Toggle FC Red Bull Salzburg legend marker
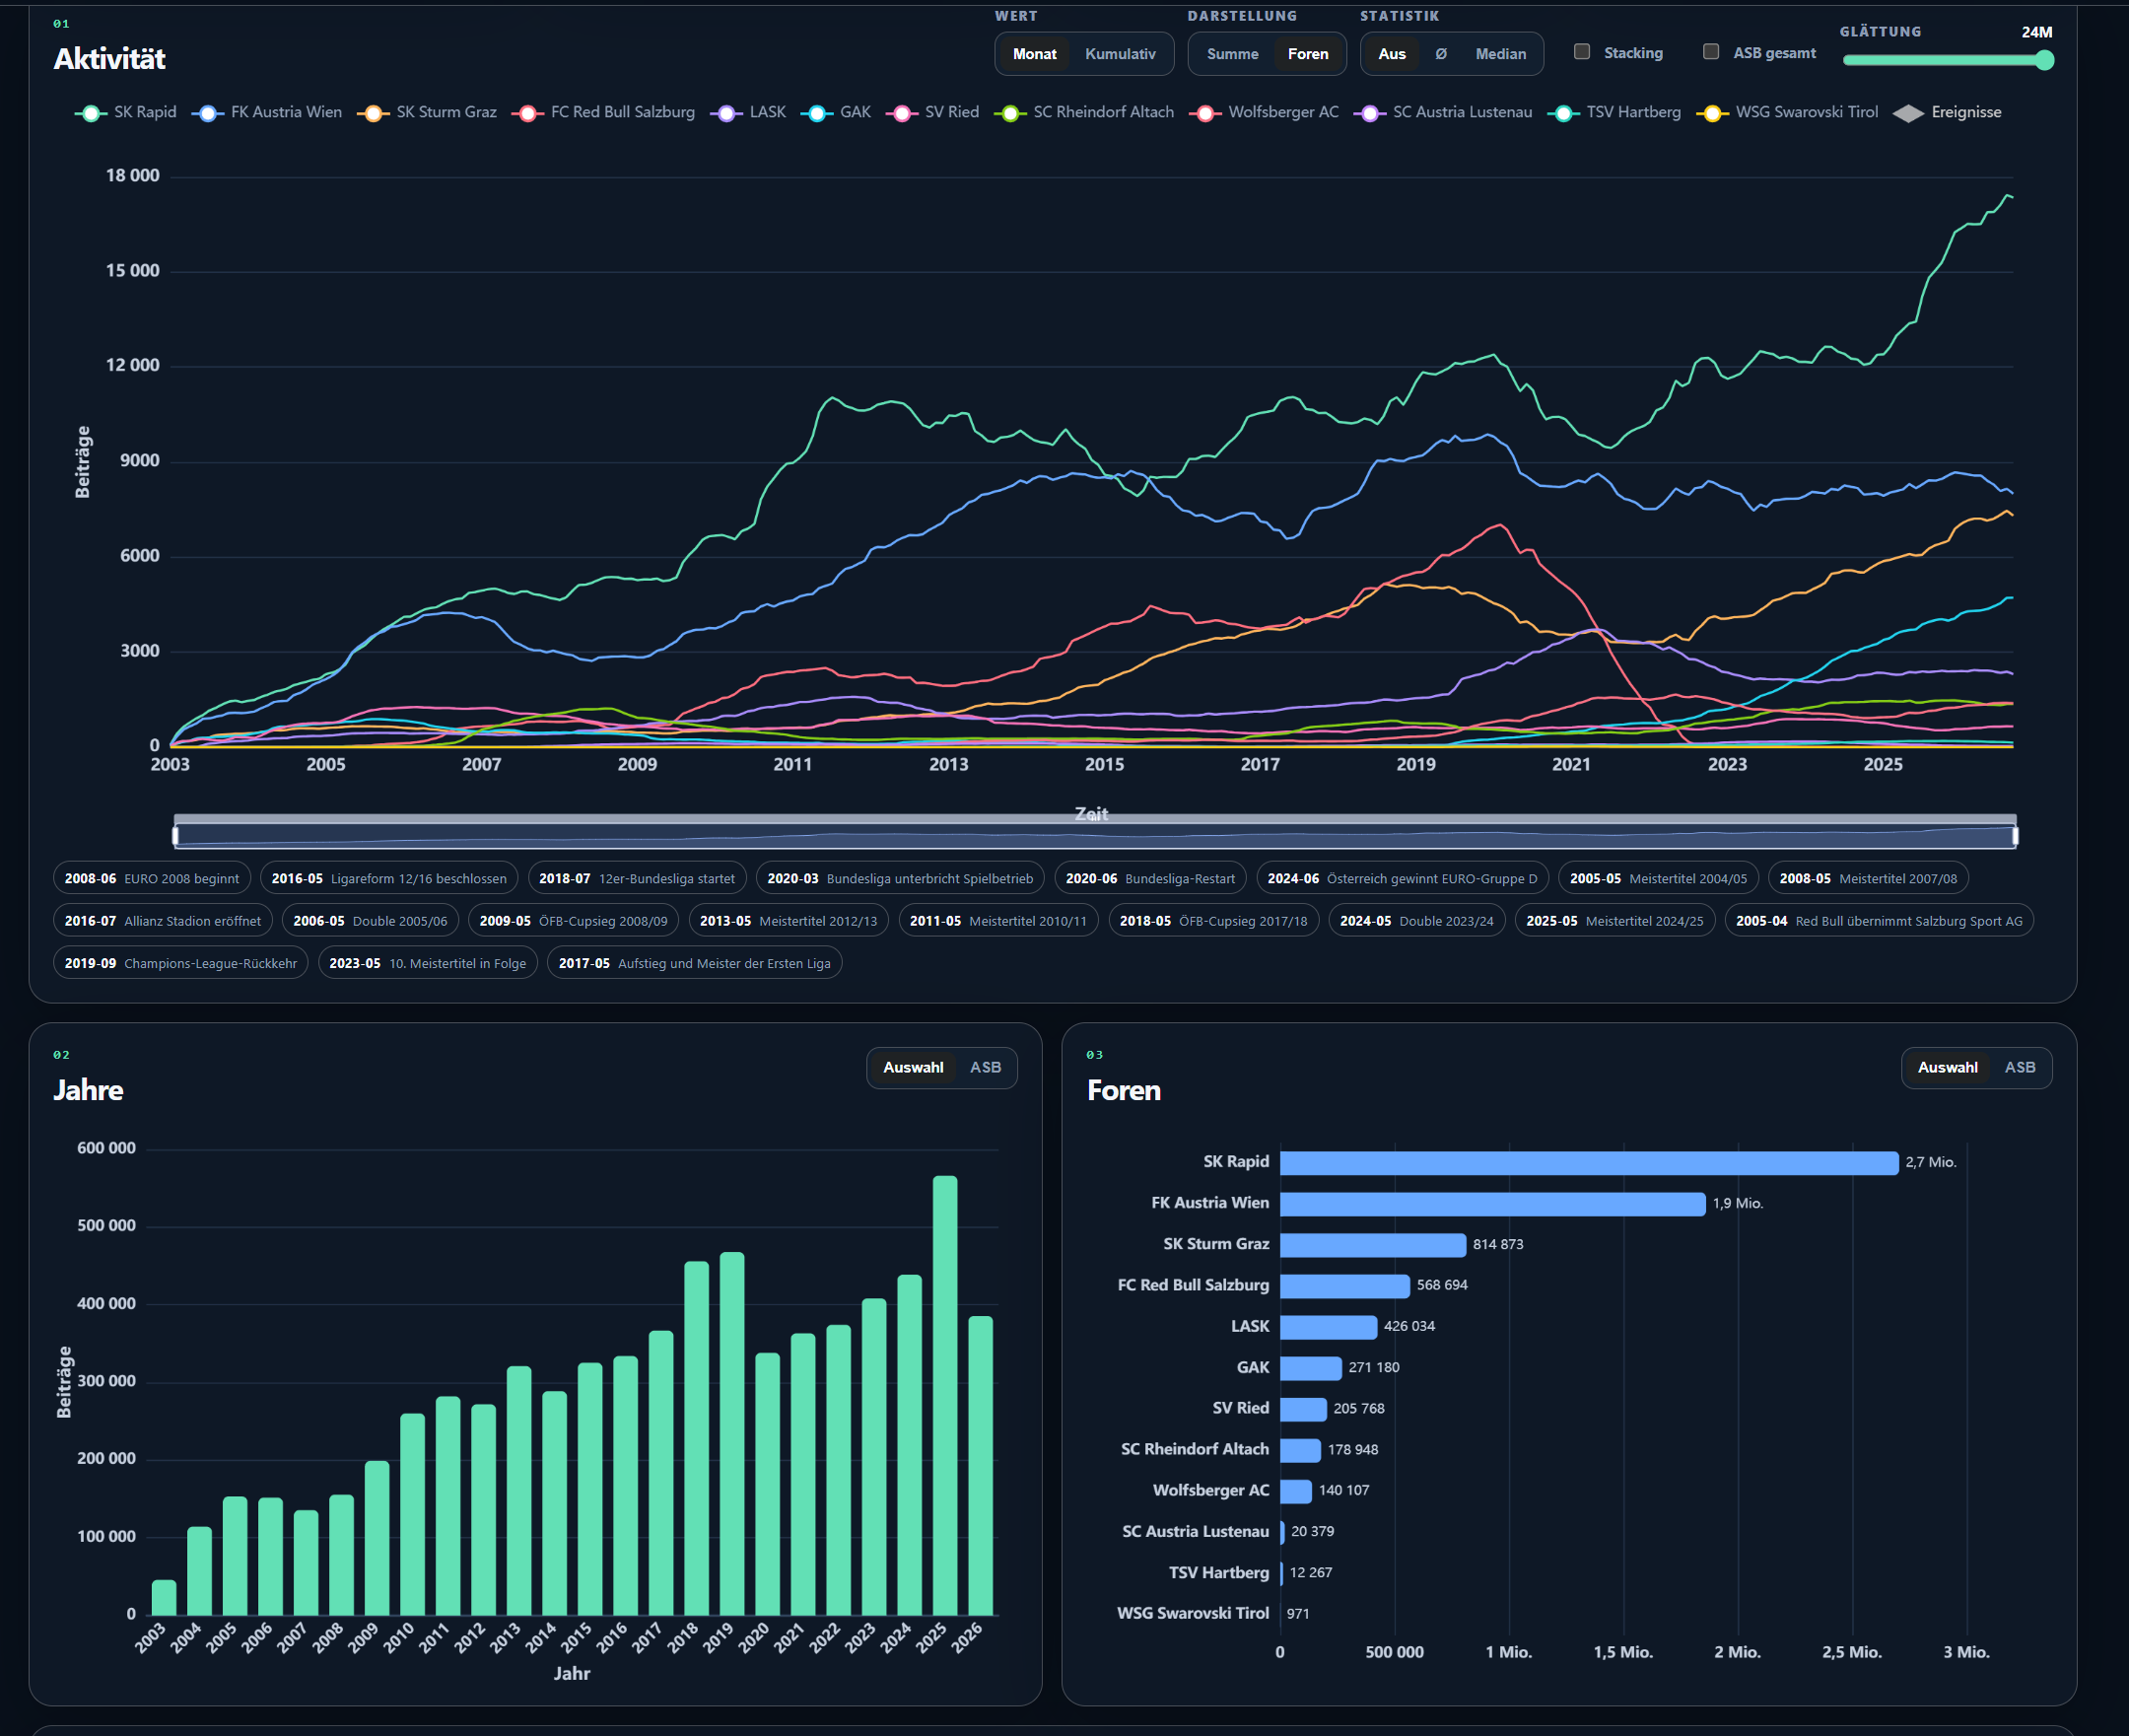Viewport: 2129px width, 1736px height. (527, 113)
